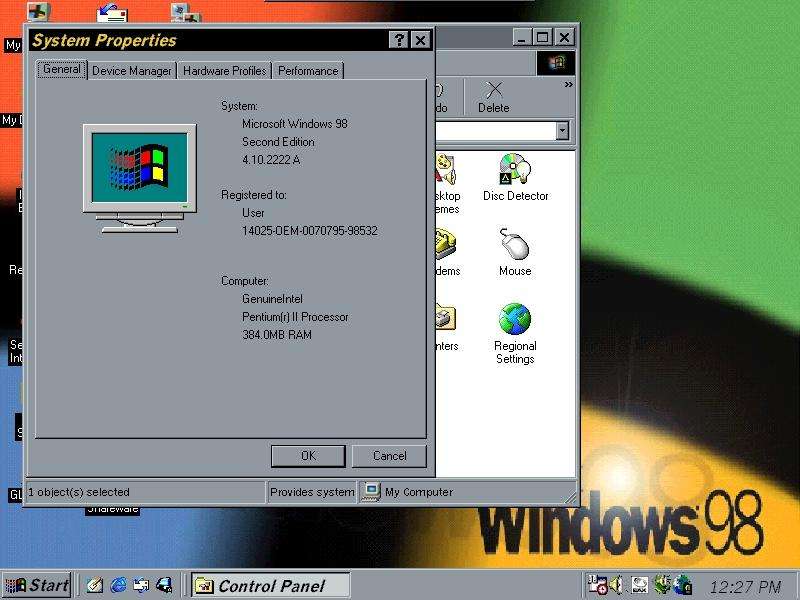The height and width of the screenshot is (600, 800).
Task: Open the Disc Detector control panel icon
Action: pyautogui.click(x=515, y=169)
